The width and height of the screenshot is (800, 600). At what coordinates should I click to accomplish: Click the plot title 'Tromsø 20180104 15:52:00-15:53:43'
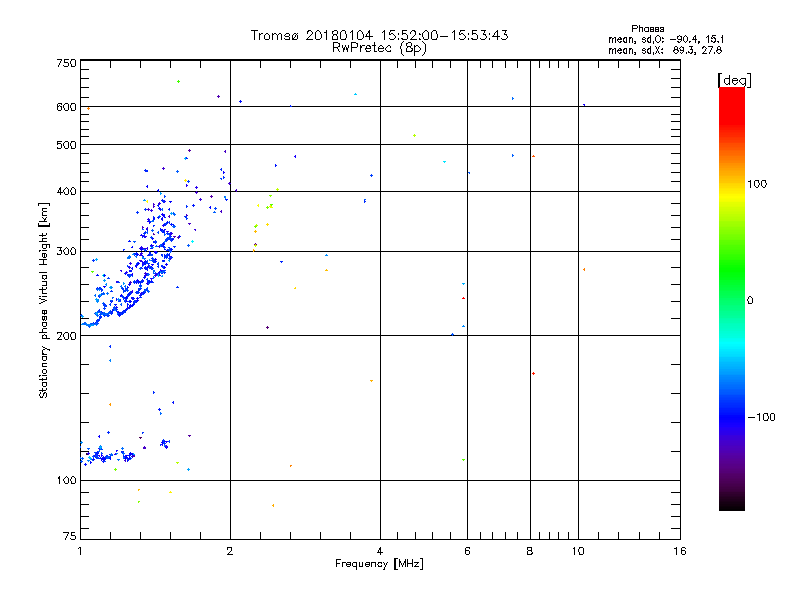click(379, 35)
